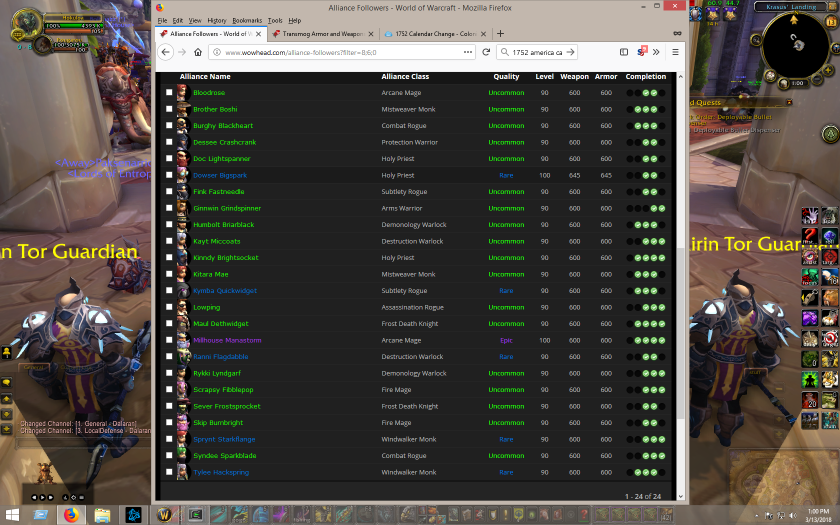This screenshot has width=840, height=525.
Task: Open Scrapsy Fibblepop follower link
Action: point(223,389)
